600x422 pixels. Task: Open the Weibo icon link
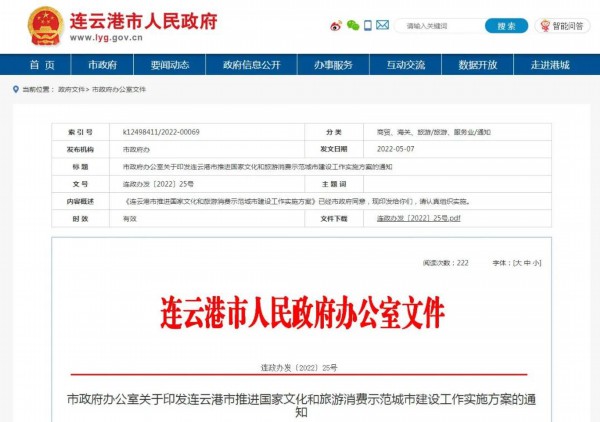(x=336, y=25)
